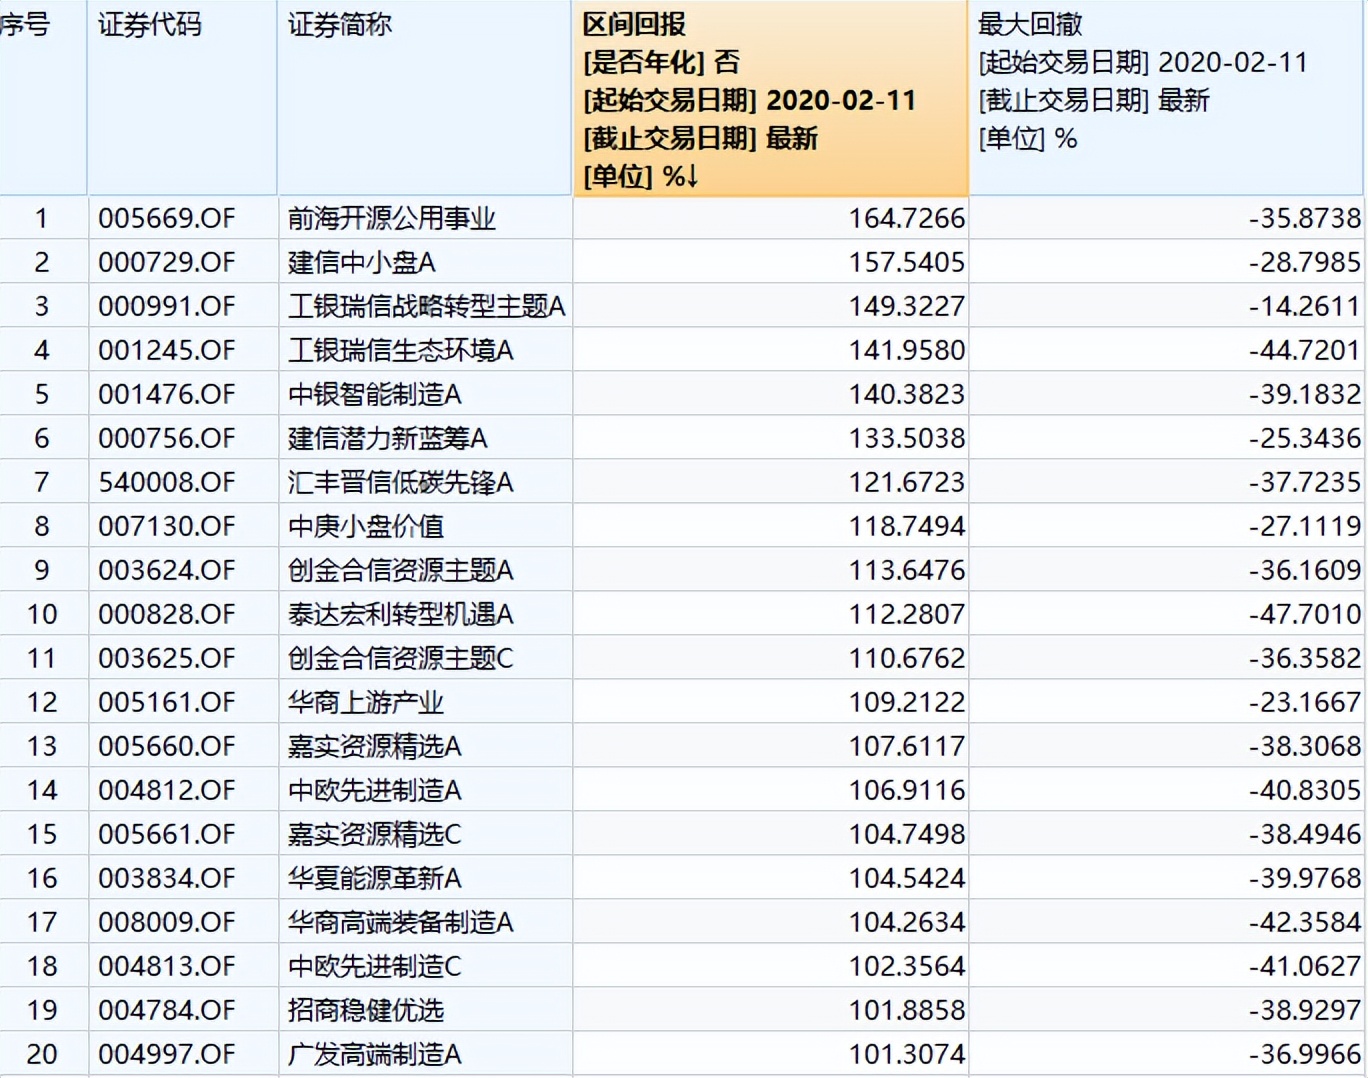This screenshot has width=1368, height=1078.
Task: Select the 序号 column header
Action: pyautogui.click(x=43, y=98)
